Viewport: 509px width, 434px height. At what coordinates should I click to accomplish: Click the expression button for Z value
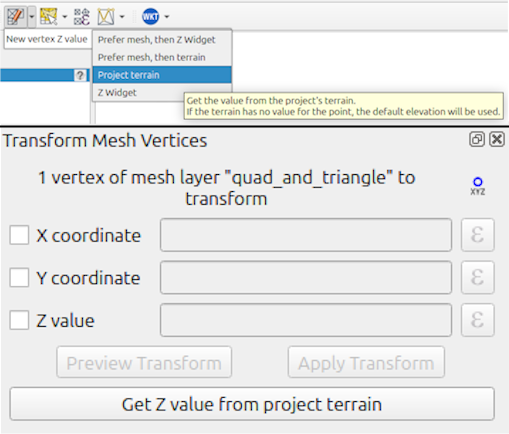pyautogui.click(x=478, y=320)
